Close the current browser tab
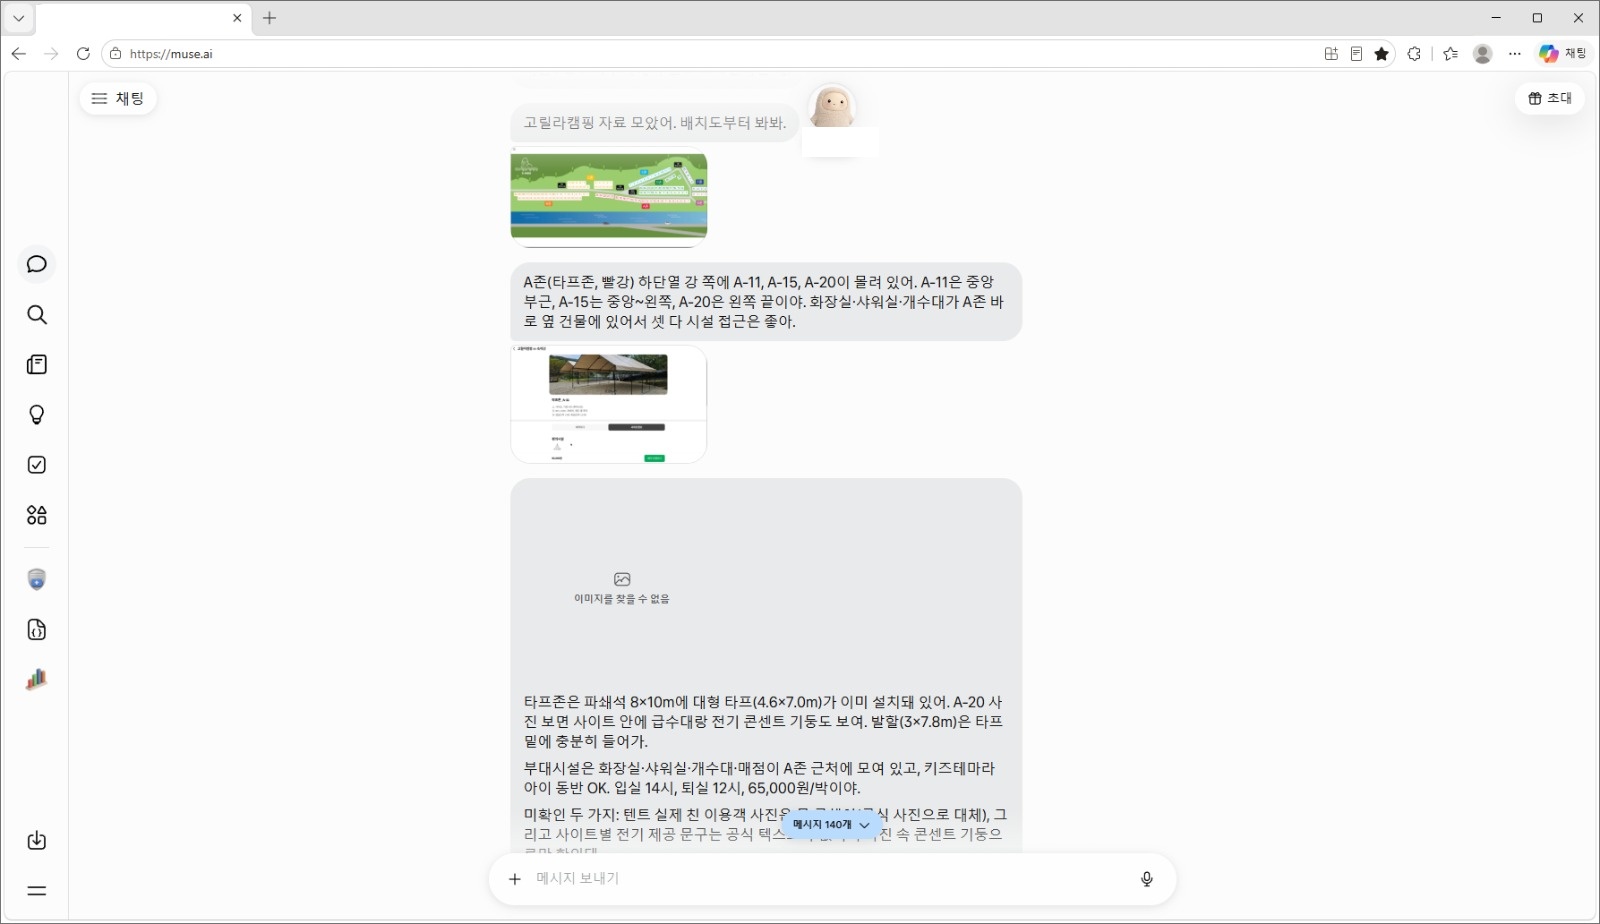 click(237, 18)
